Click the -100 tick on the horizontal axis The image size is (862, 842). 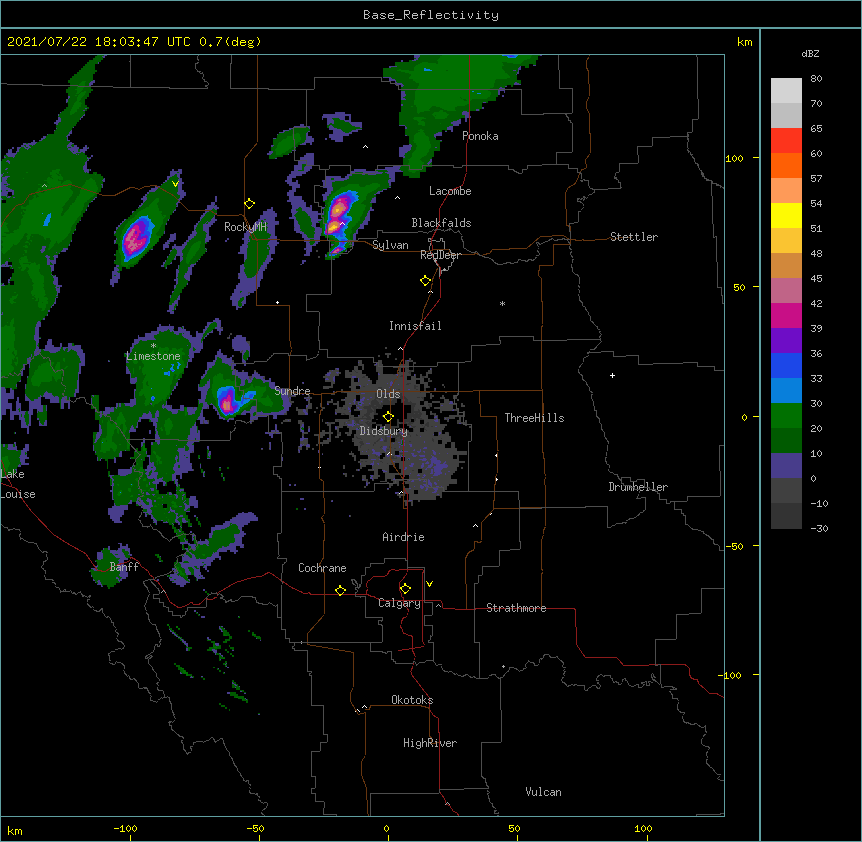125,828
